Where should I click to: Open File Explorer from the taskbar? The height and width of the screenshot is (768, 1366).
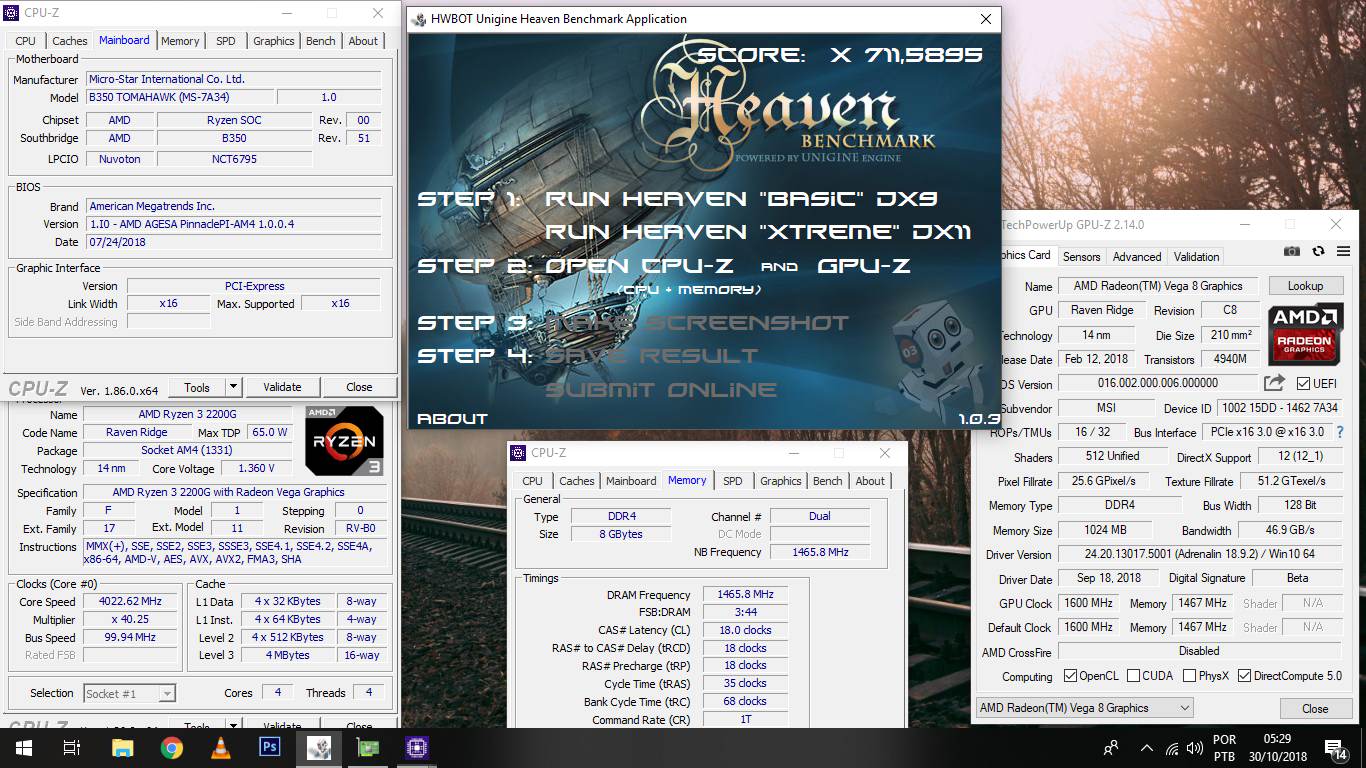pyautogui.click(x=122, y=747)
